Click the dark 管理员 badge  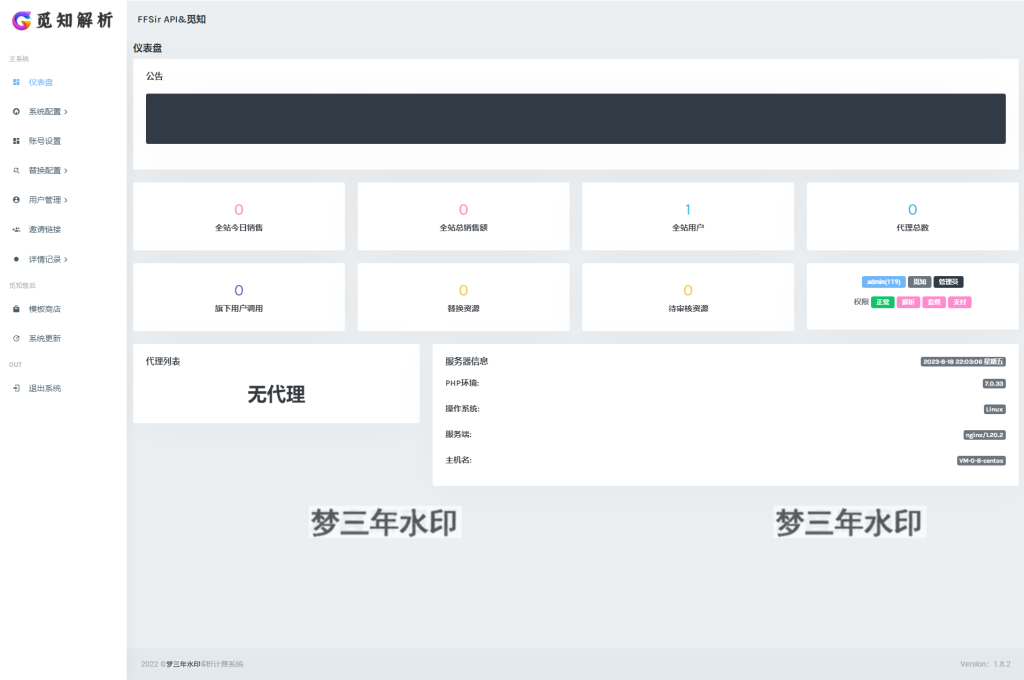948,282
